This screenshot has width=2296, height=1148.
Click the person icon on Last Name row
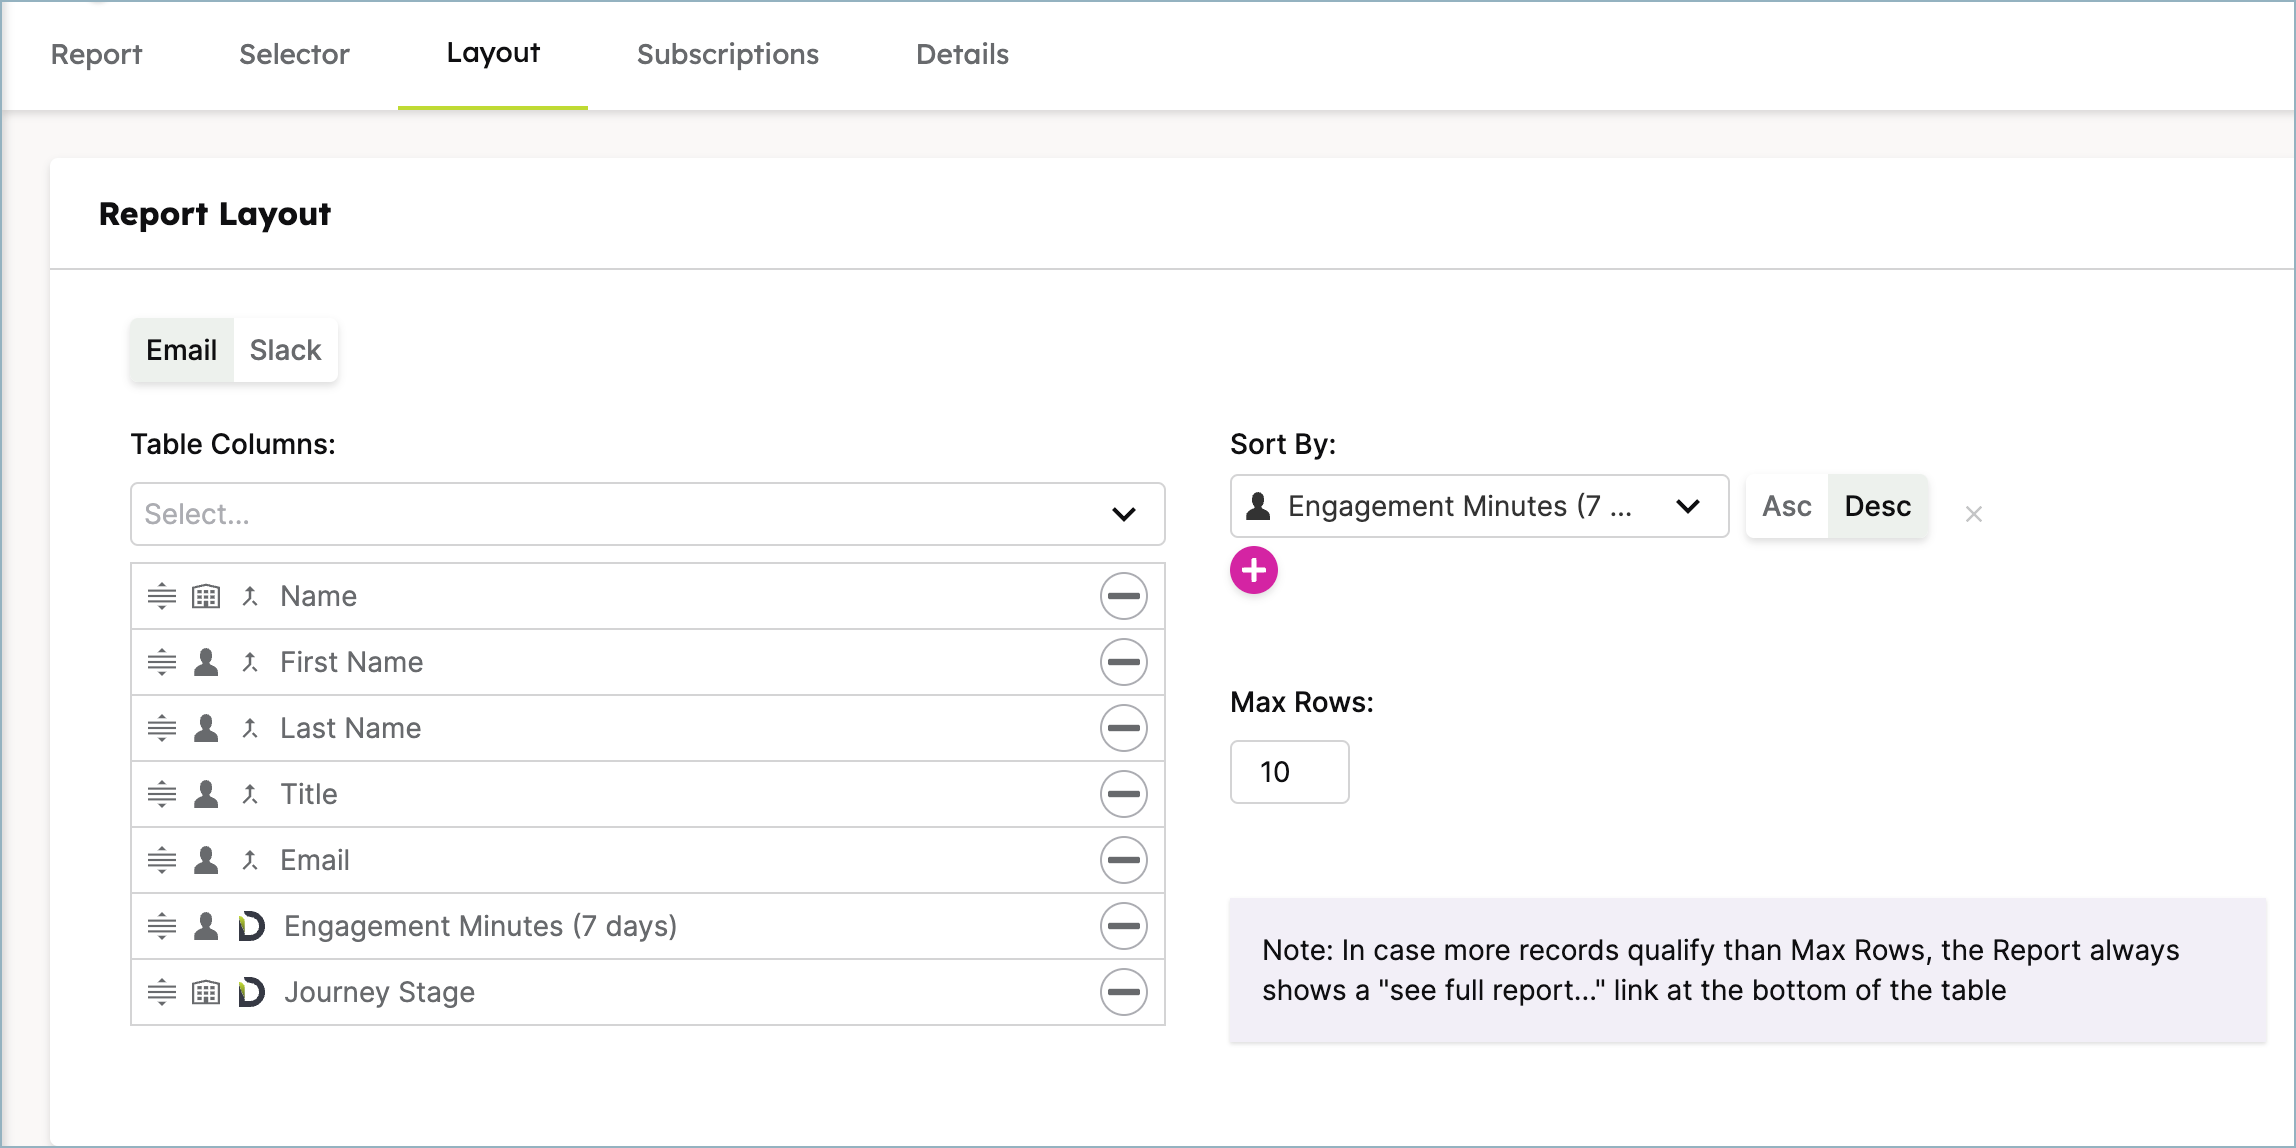coord(206,728)
